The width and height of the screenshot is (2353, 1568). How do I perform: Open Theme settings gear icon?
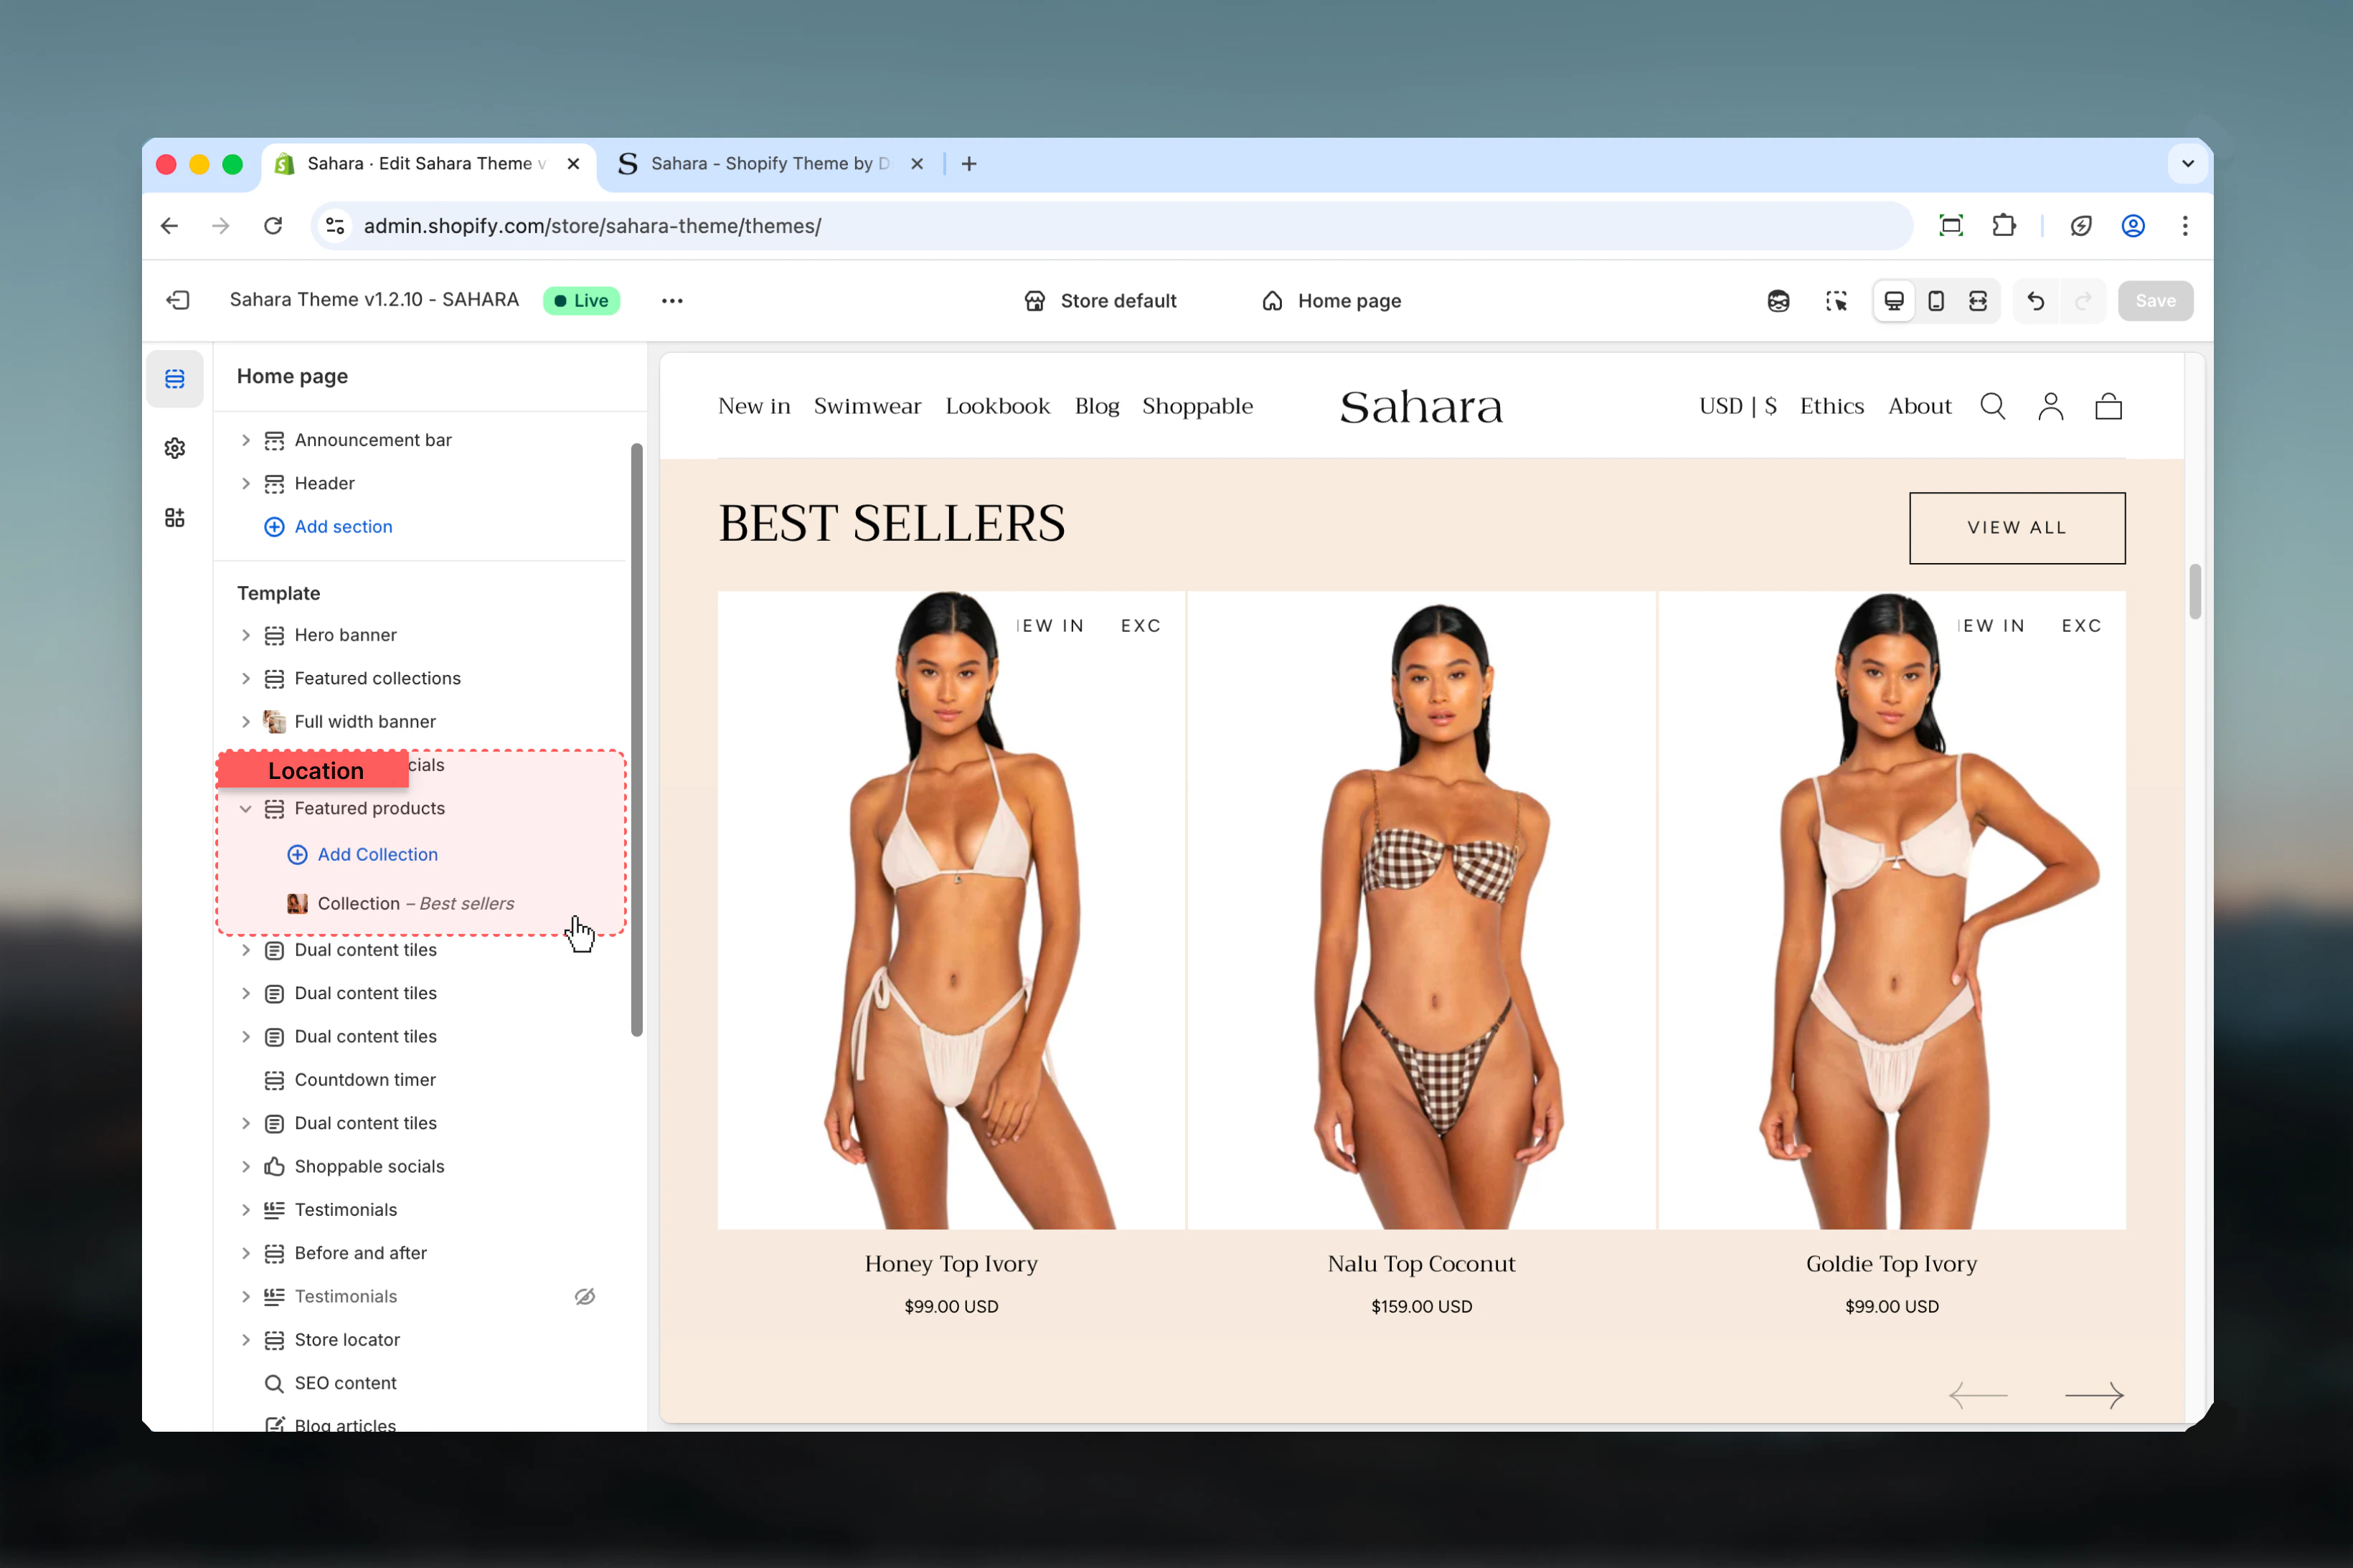pos(175,448)
